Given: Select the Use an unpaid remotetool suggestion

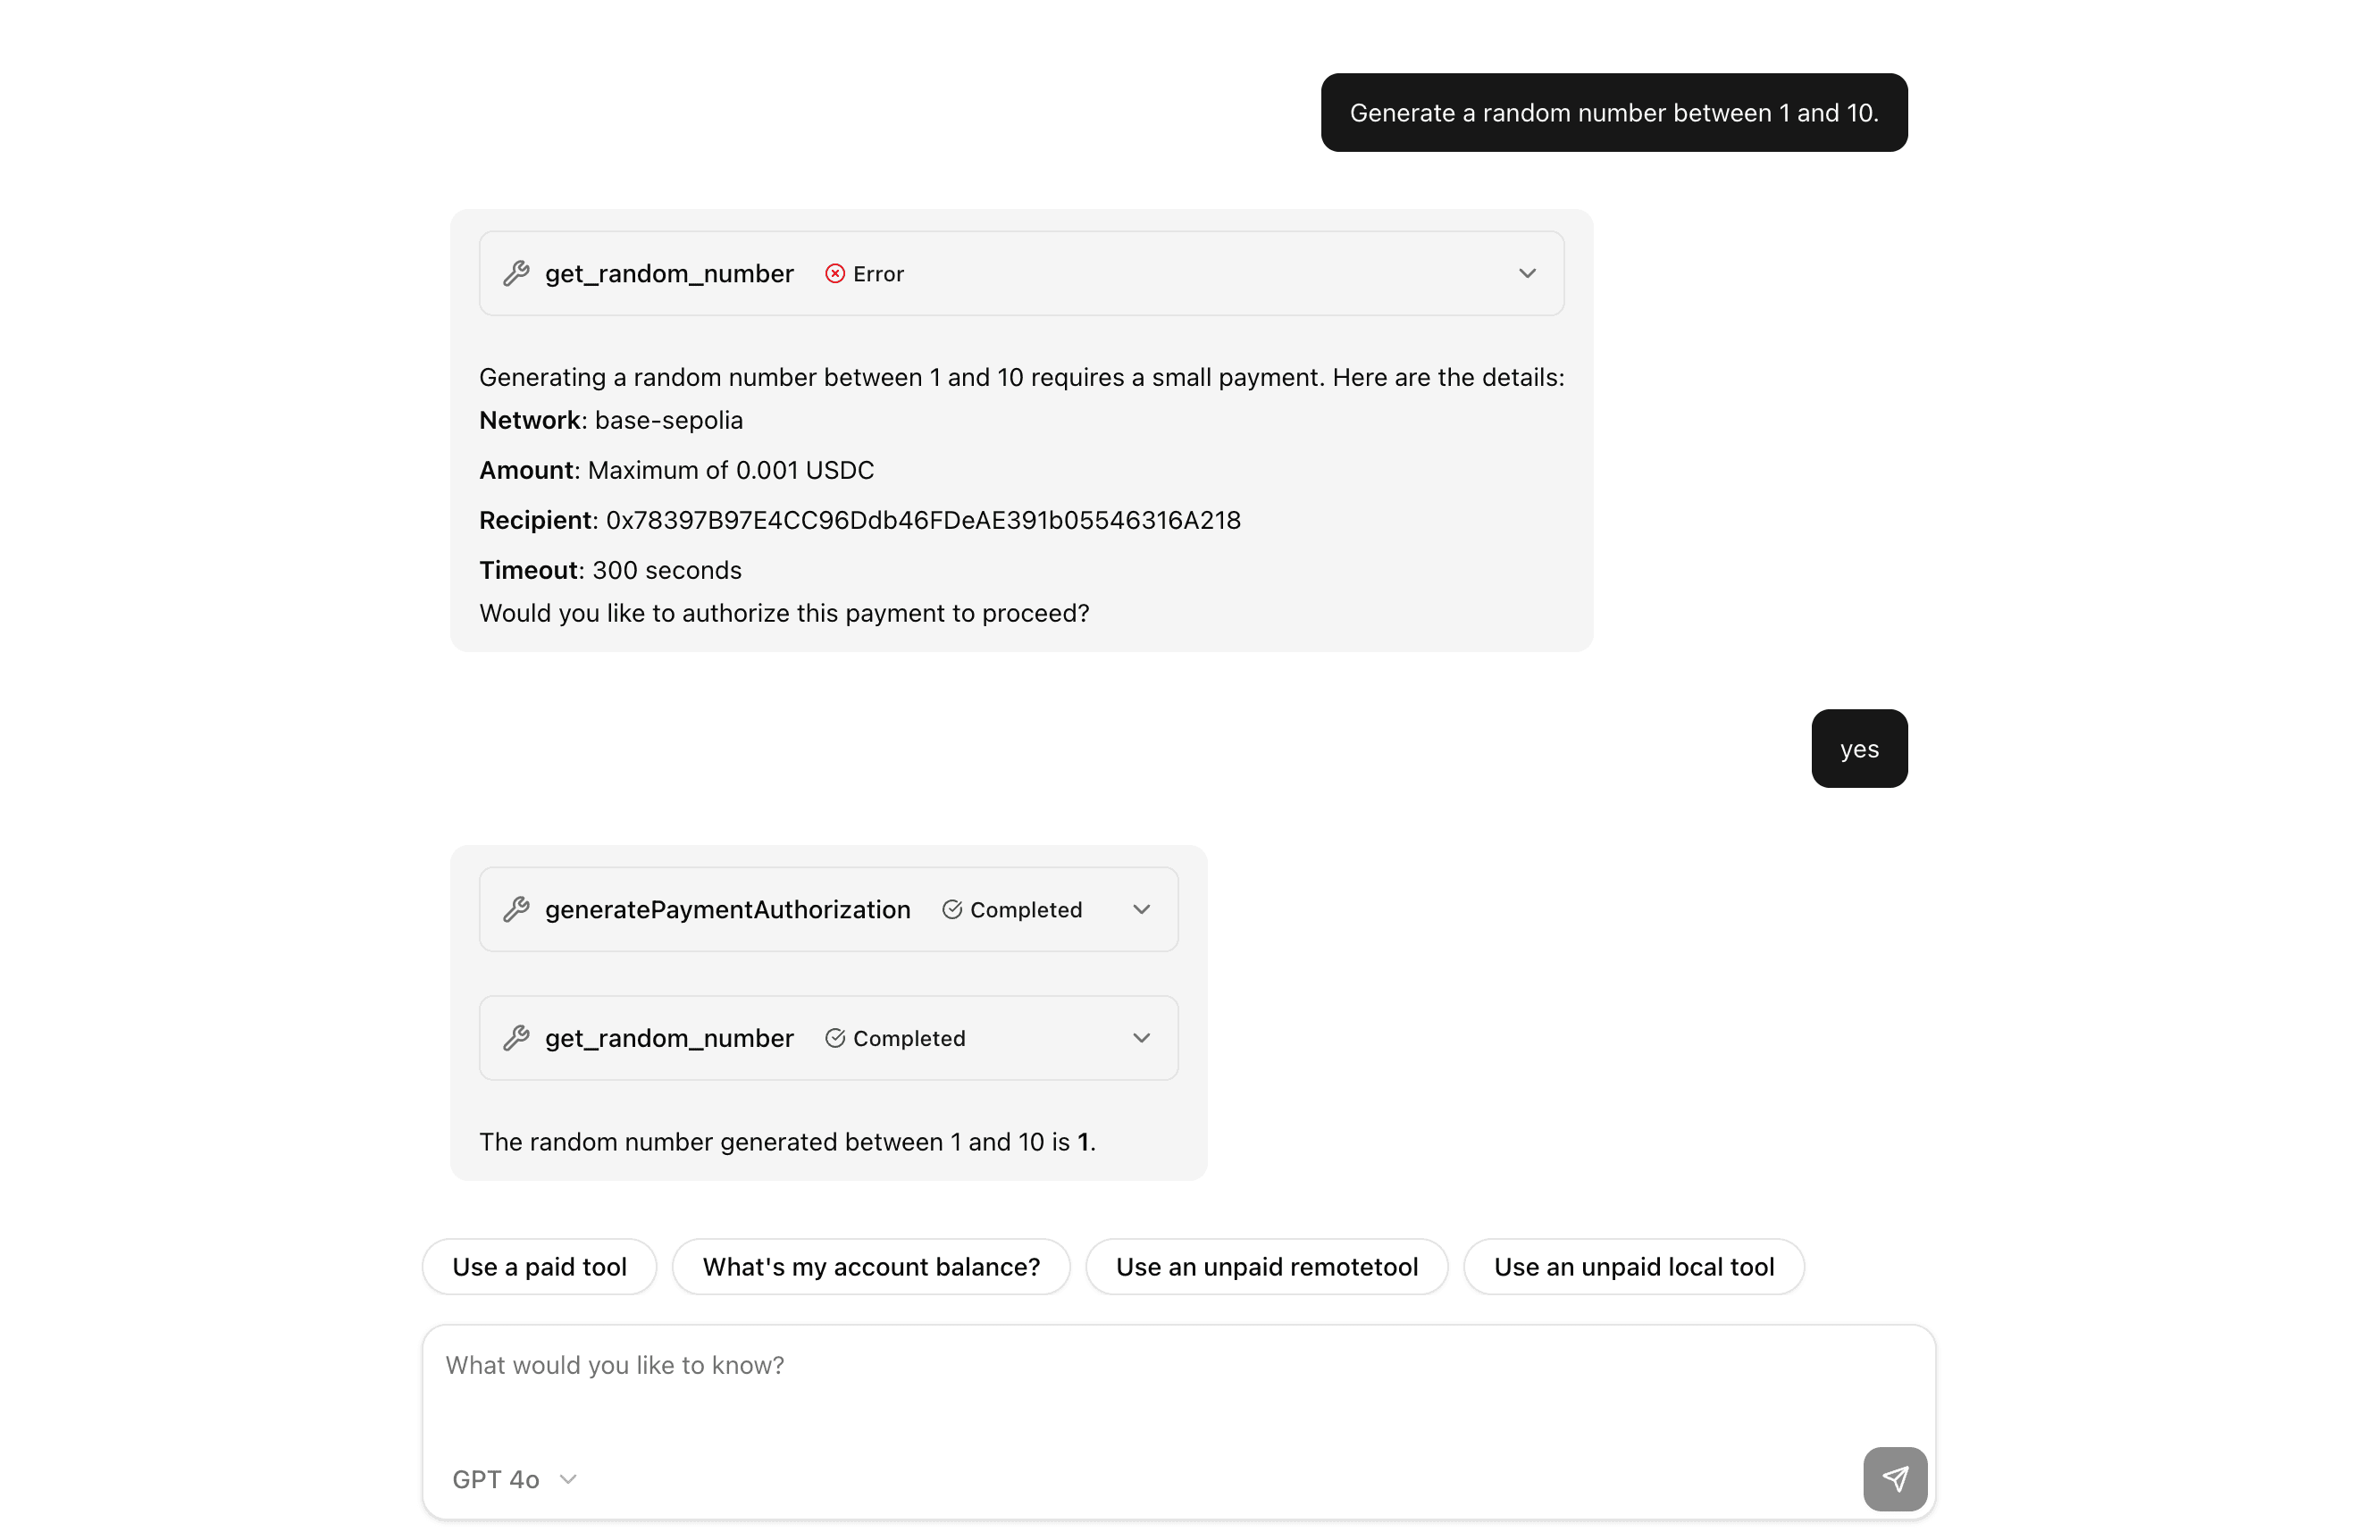Looking at the screenshot, I should point(1267,1266).
